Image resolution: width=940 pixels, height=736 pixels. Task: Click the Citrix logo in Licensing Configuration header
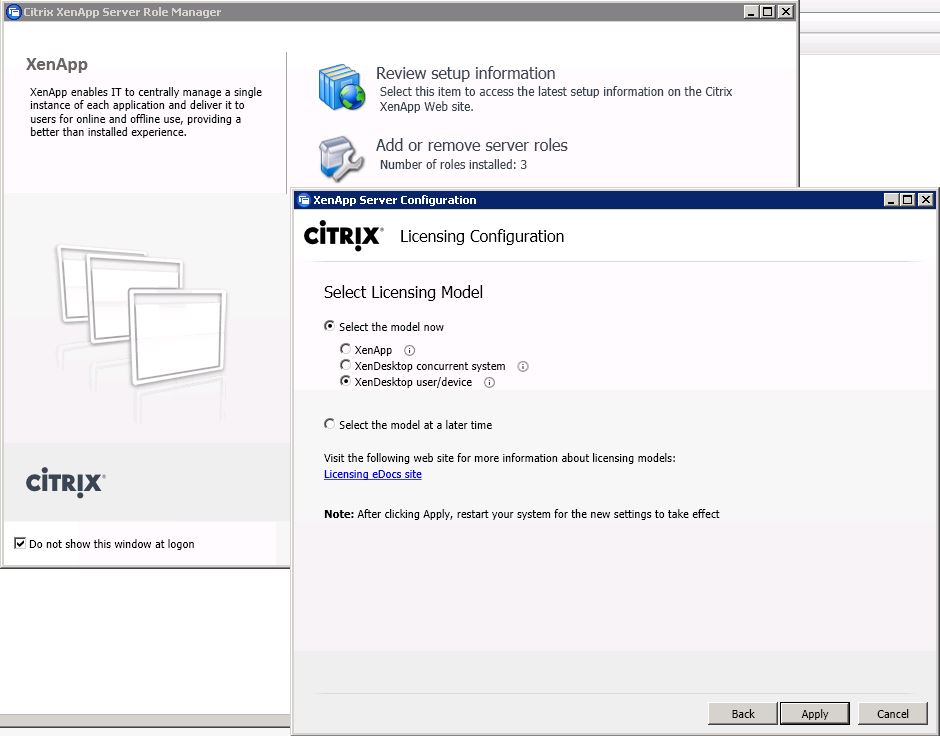tap(343, 236)
